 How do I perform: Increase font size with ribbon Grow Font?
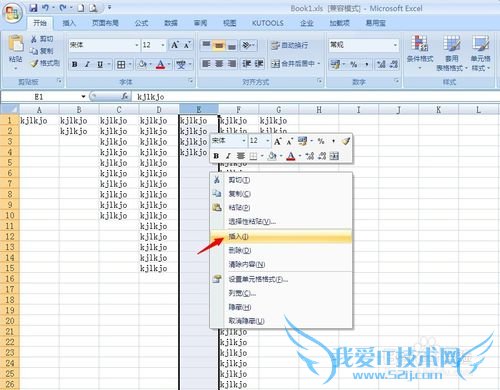point(175,45)
